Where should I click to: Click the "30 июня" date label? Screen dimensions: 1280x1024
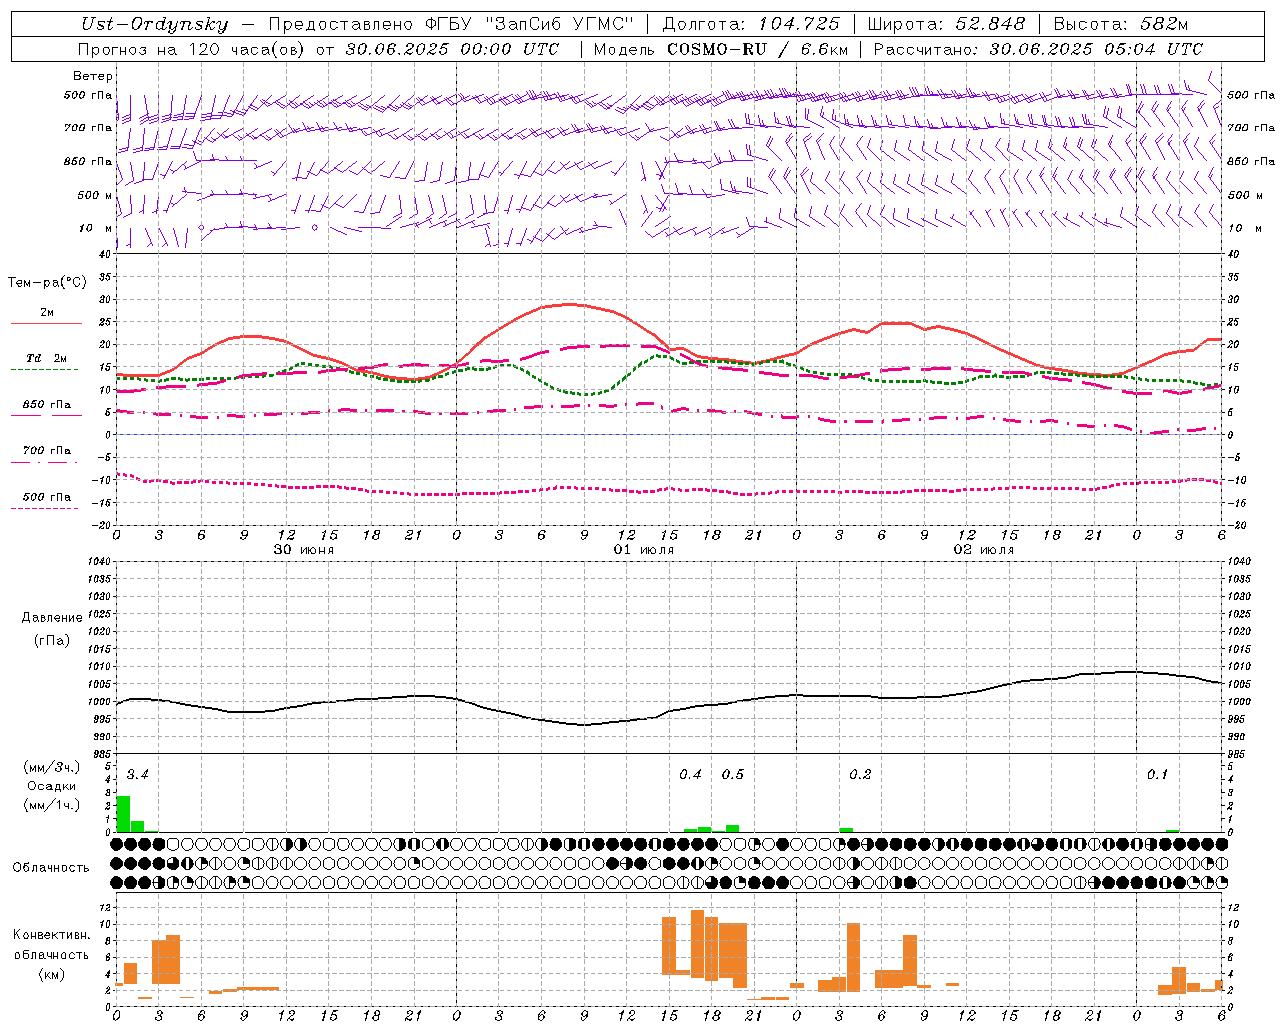[x=304, y=550]
